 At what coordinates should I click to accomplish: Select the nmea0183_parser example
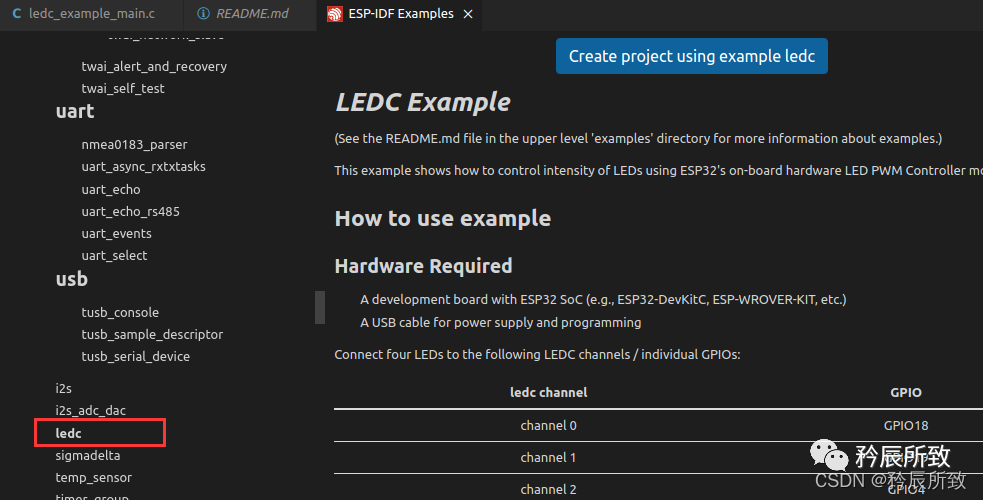point(134,145)
